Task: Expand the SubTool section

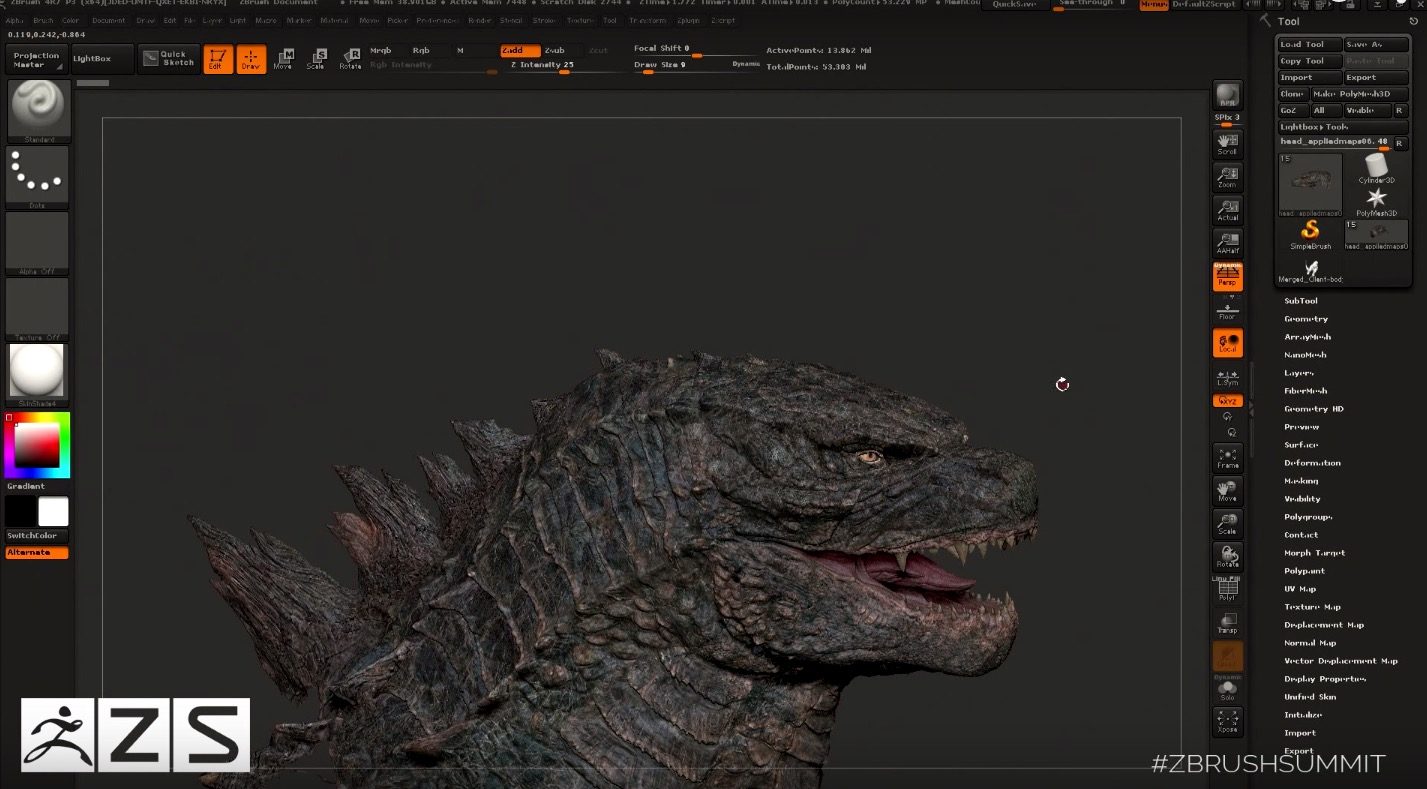Action: [1301, 301]
